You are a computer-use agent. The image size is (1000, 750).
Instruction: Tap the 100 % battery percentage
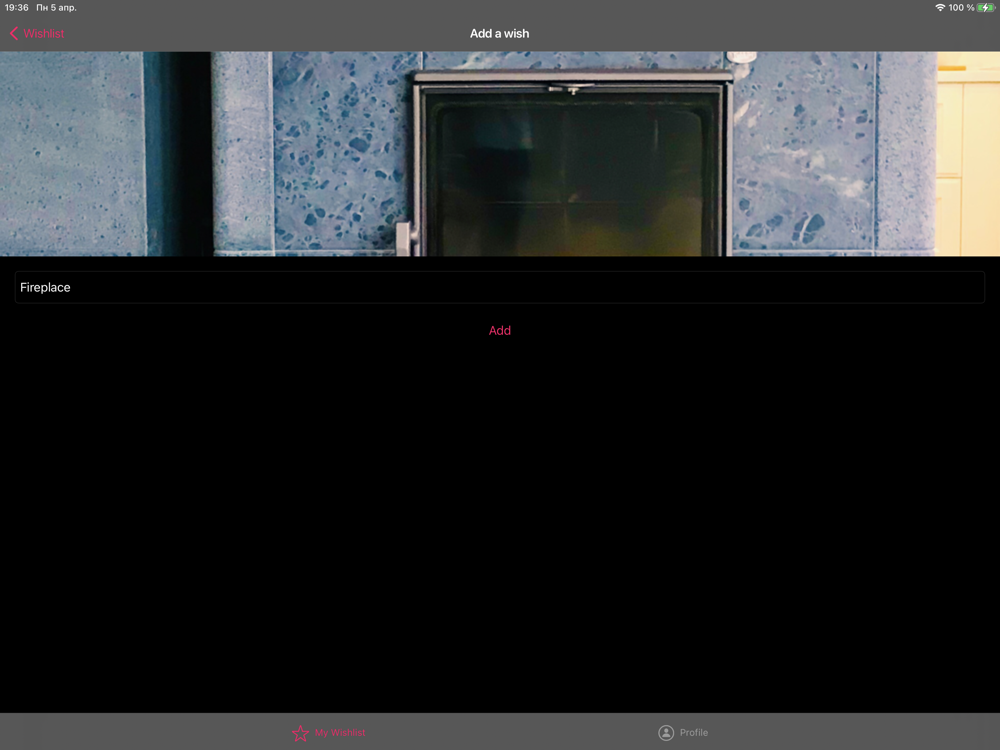(961, 8)
